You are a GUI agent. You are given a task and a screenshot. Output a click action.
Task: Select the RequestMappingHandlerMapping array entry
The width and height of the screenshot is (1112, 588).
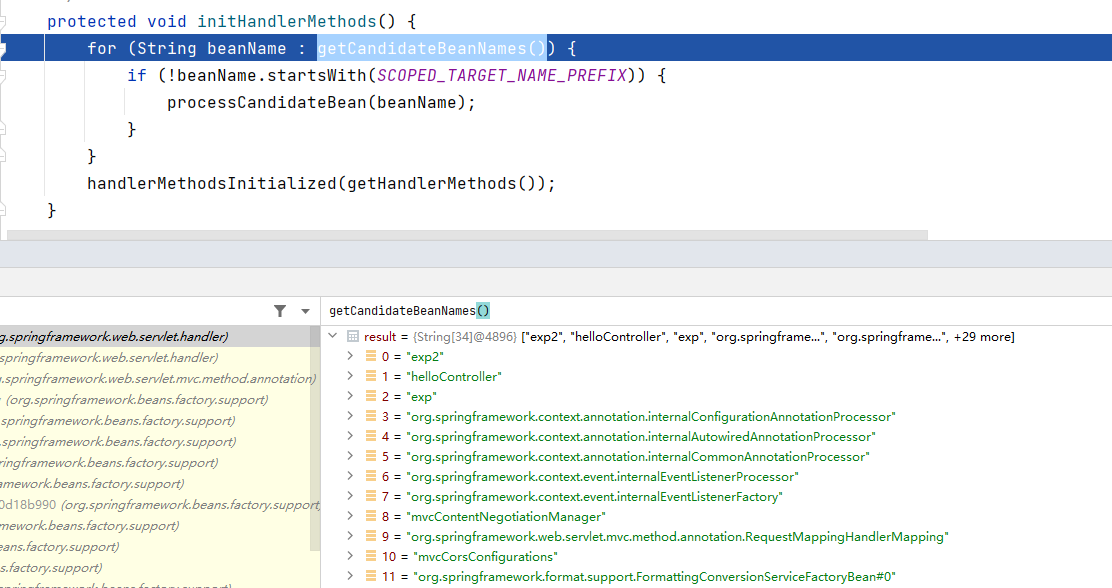(676, 537)
